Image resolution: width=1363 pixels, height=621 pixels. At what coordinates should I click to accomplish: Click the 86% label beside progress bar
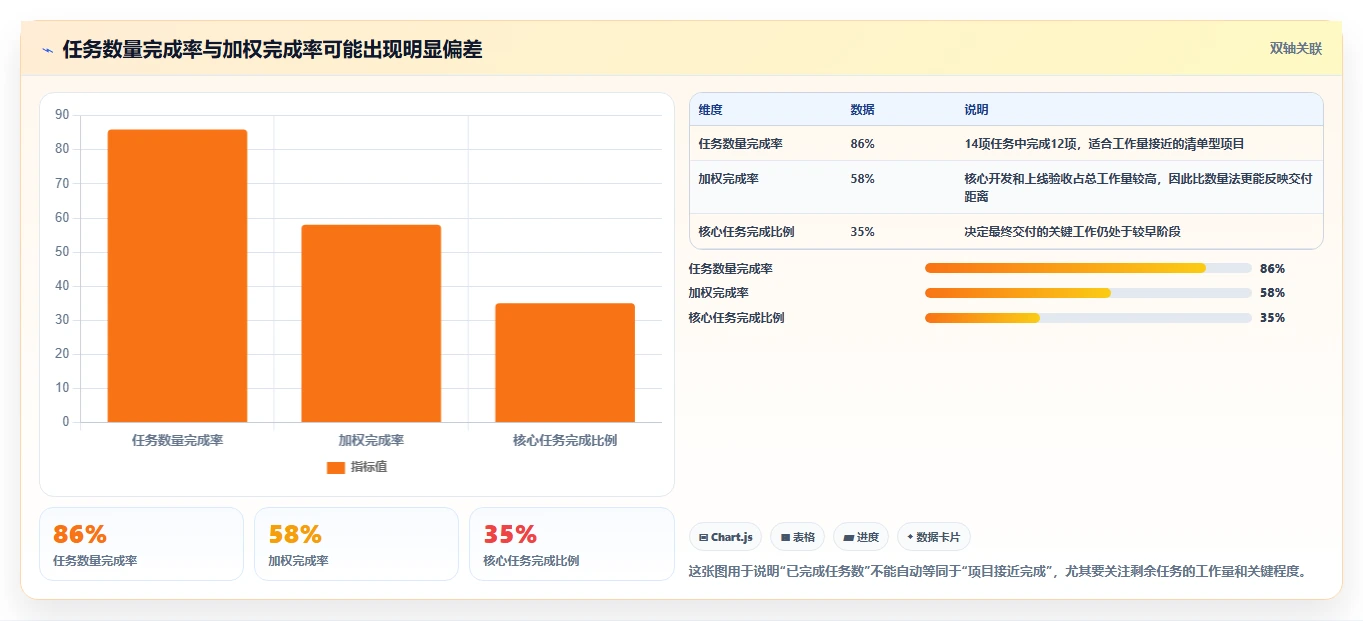click(x=1272, y=269)
